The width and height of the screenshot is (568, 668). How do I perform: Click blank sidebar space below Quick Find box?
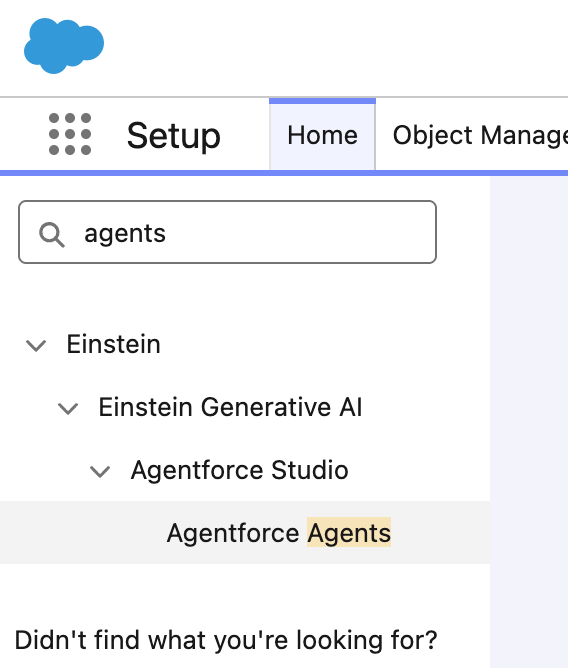pos(245,294)
